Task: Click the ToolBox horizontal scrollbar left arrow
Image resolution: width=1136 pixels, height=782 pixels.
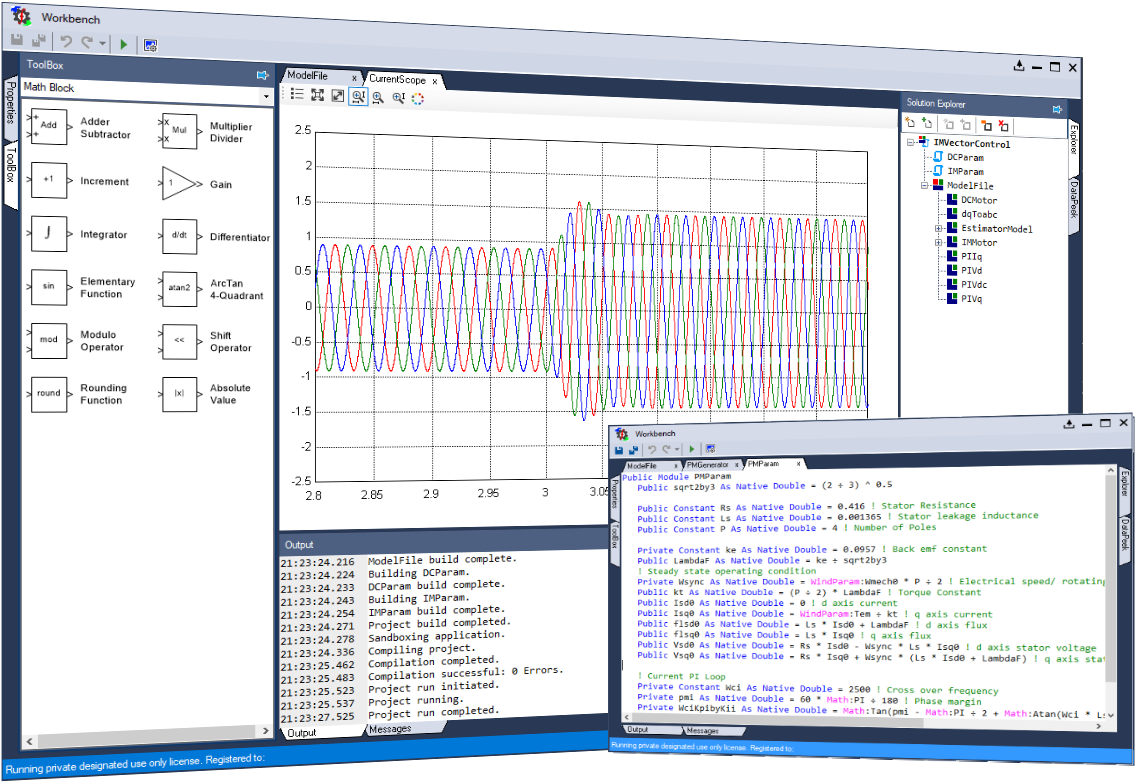Action: (x=30, y=741)
